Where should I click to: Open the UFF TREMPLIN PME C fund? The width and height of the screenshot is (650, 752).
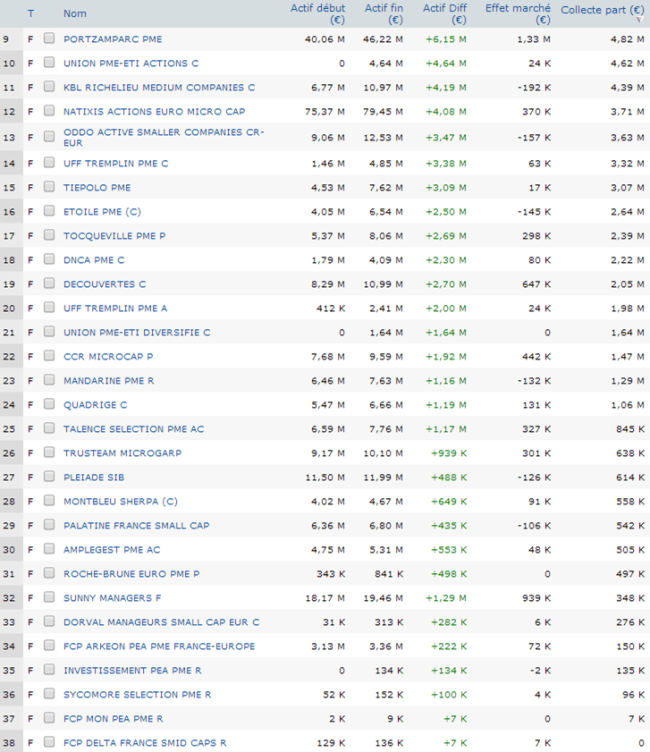(x=116, y=164)
